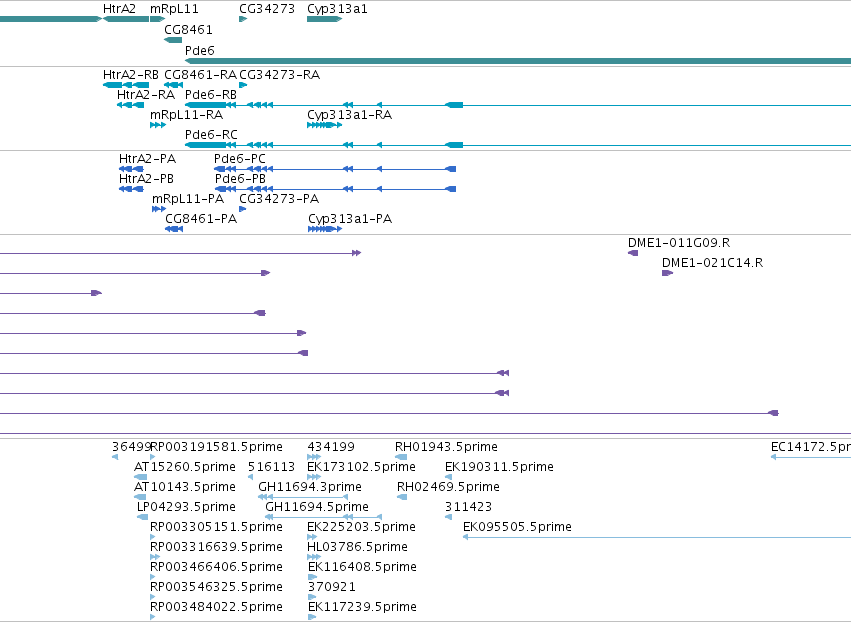Click the CG34273-PA protein label
Image resolution: width=851 pixels, height=622 pixels.
[x=279, y=199]
